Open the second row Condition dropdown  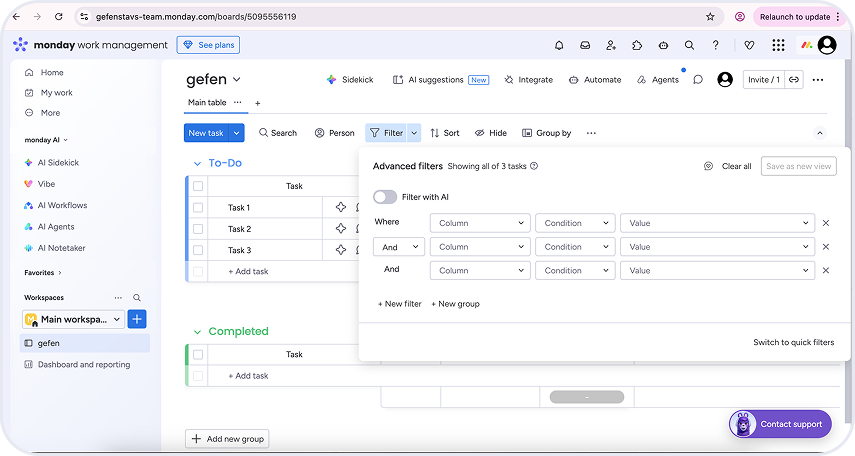[575, 247]
